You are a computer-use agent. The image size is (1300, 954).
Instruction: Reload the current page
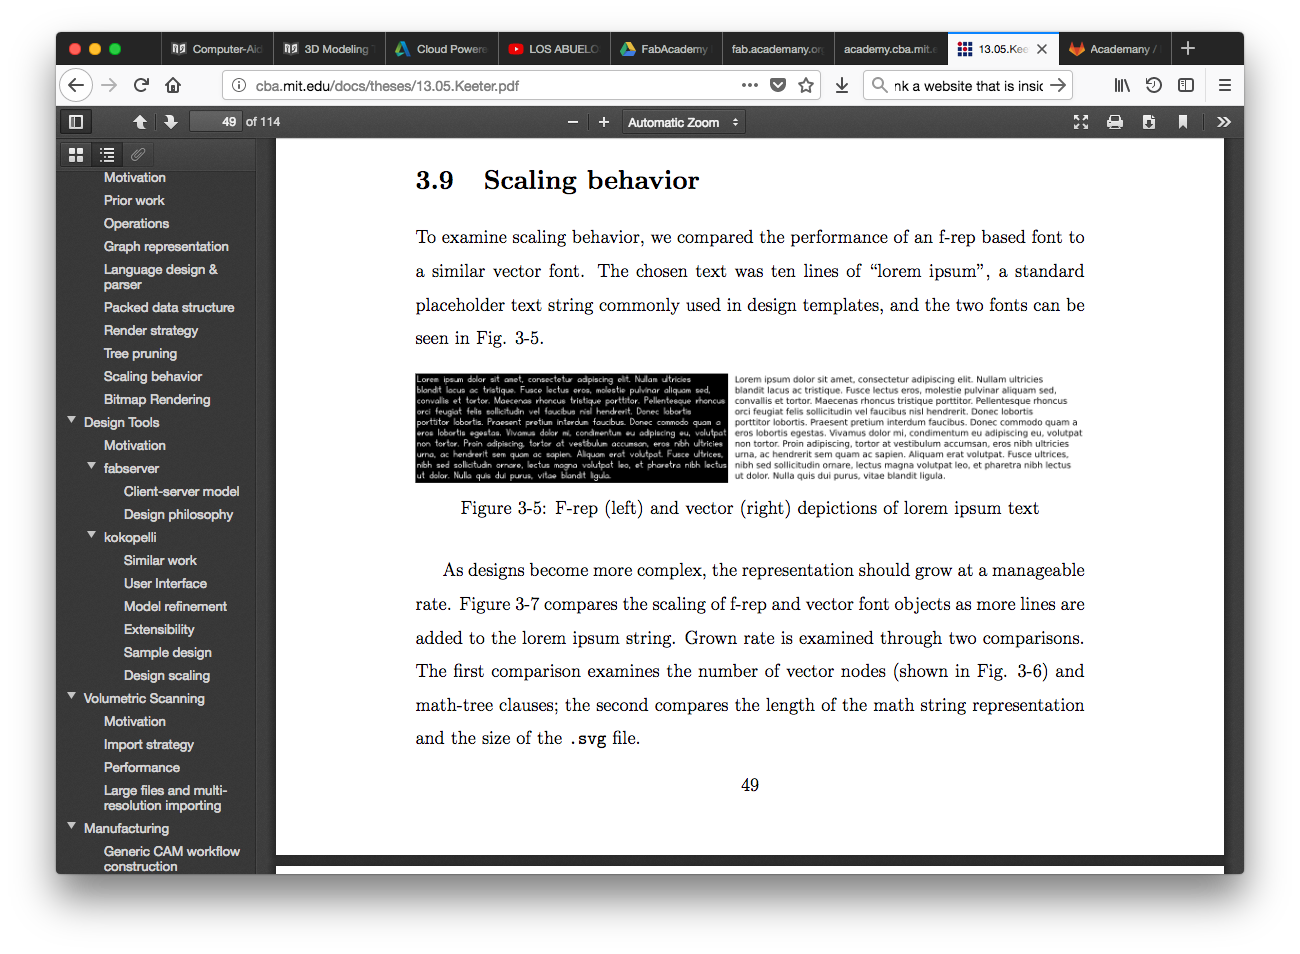(141, 85)
